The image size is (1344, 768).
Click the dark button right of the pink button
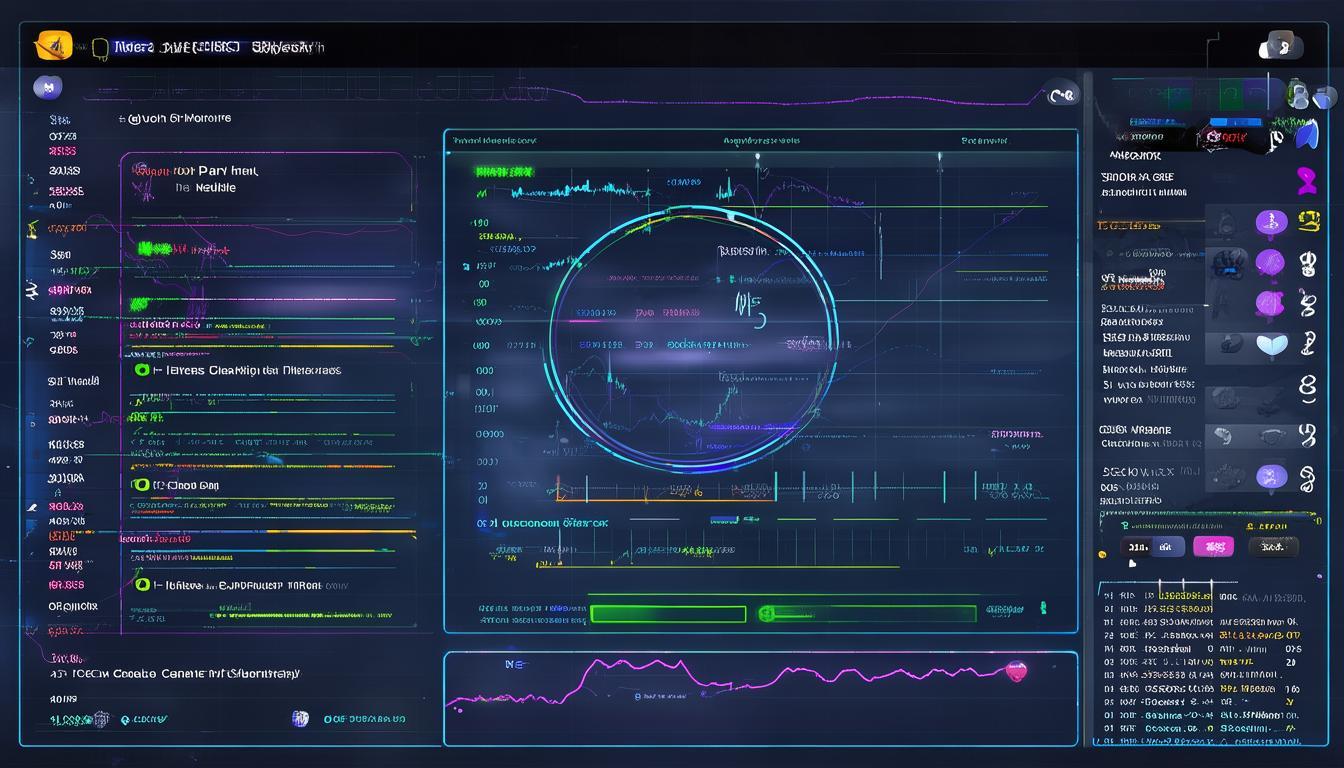point(1273,546)
